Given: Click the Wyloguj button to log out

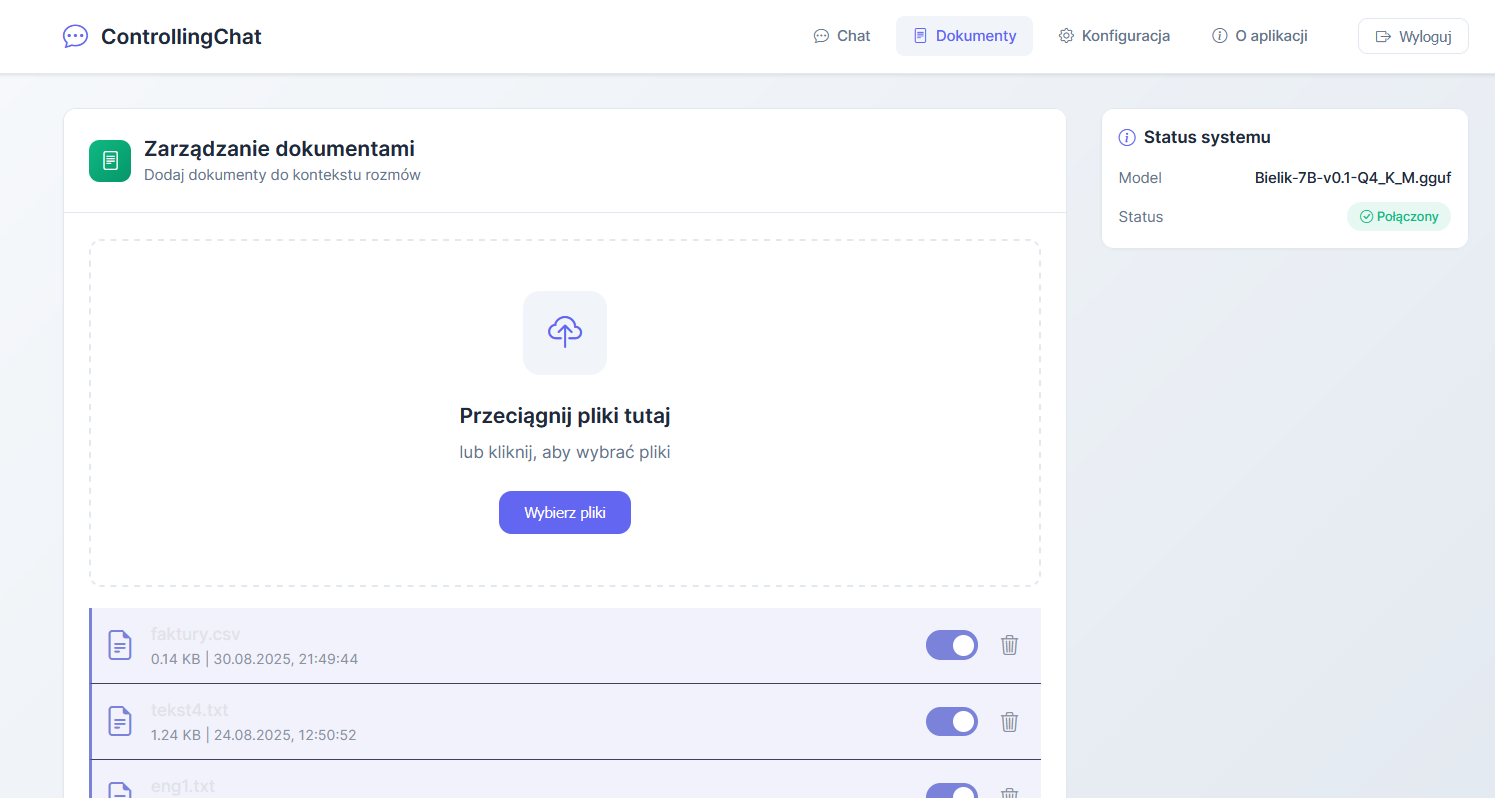Looking at the screenshot, I should [1412, 36].
